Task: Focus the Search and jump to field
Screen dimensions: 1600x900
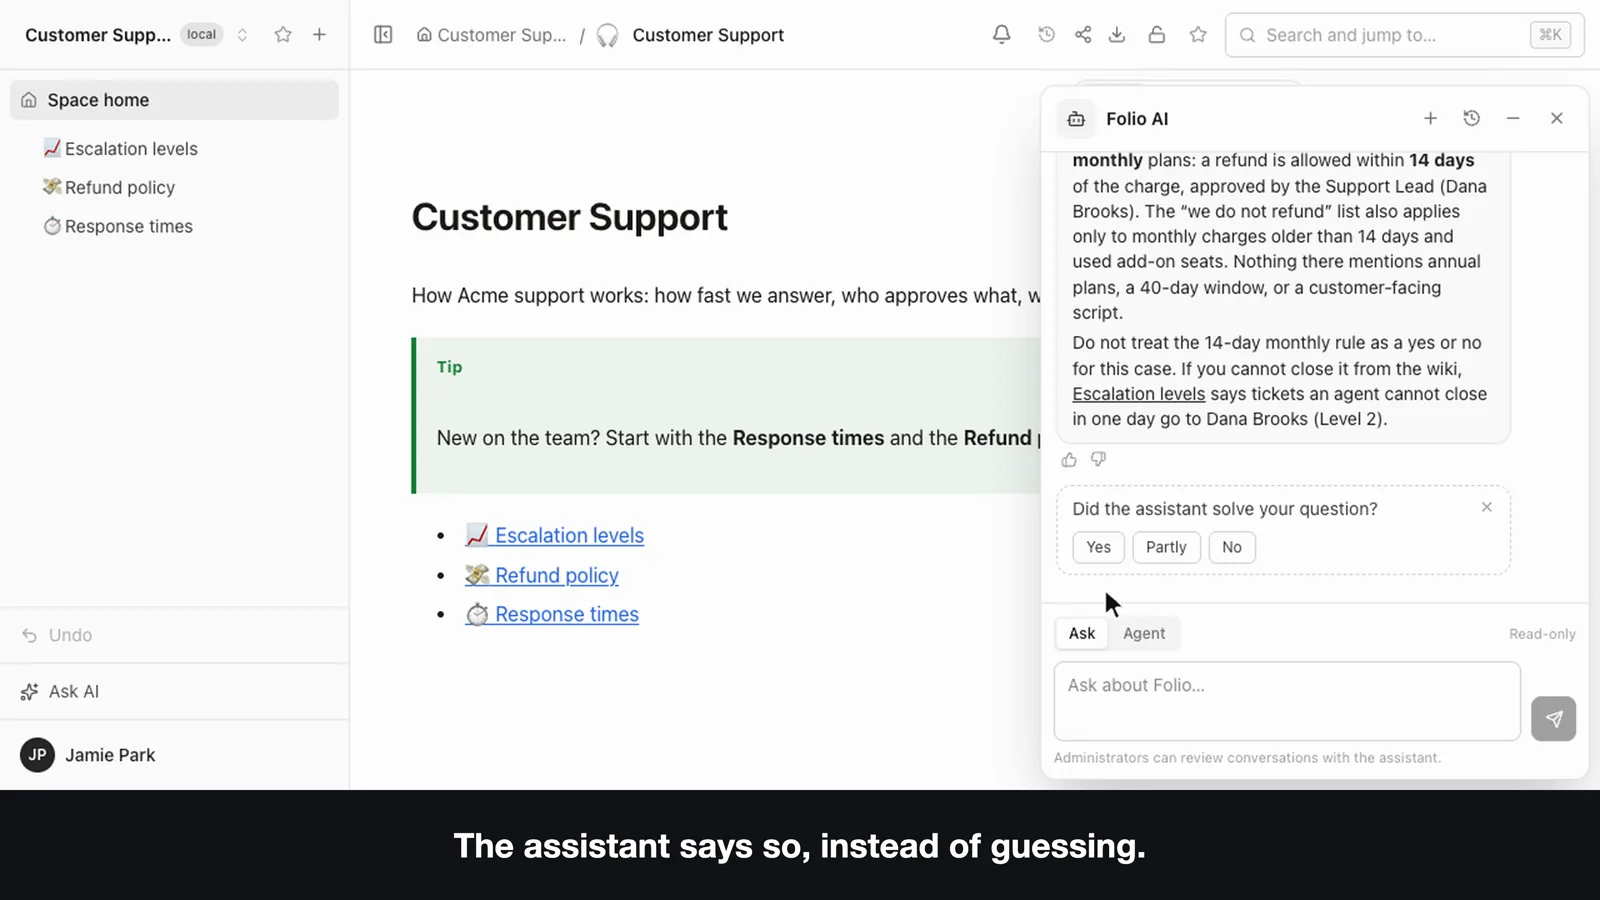Action: [x=1404, y=35]
